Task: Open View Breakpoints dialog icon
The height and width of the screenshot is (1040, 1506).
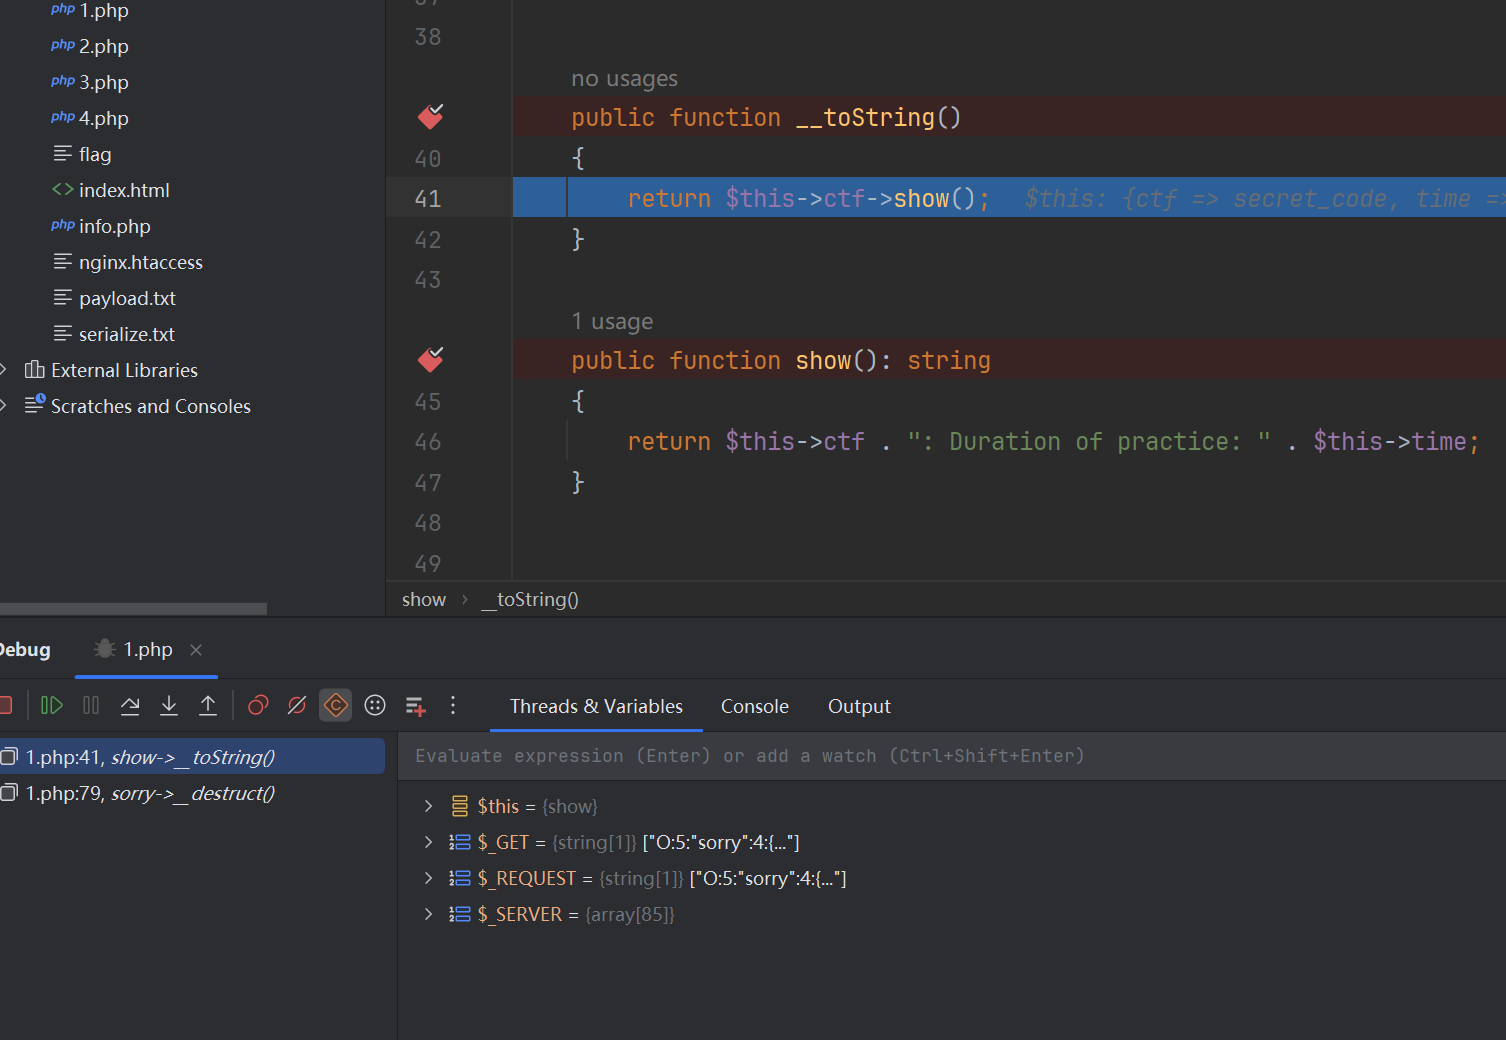Action: coord(258,706)
